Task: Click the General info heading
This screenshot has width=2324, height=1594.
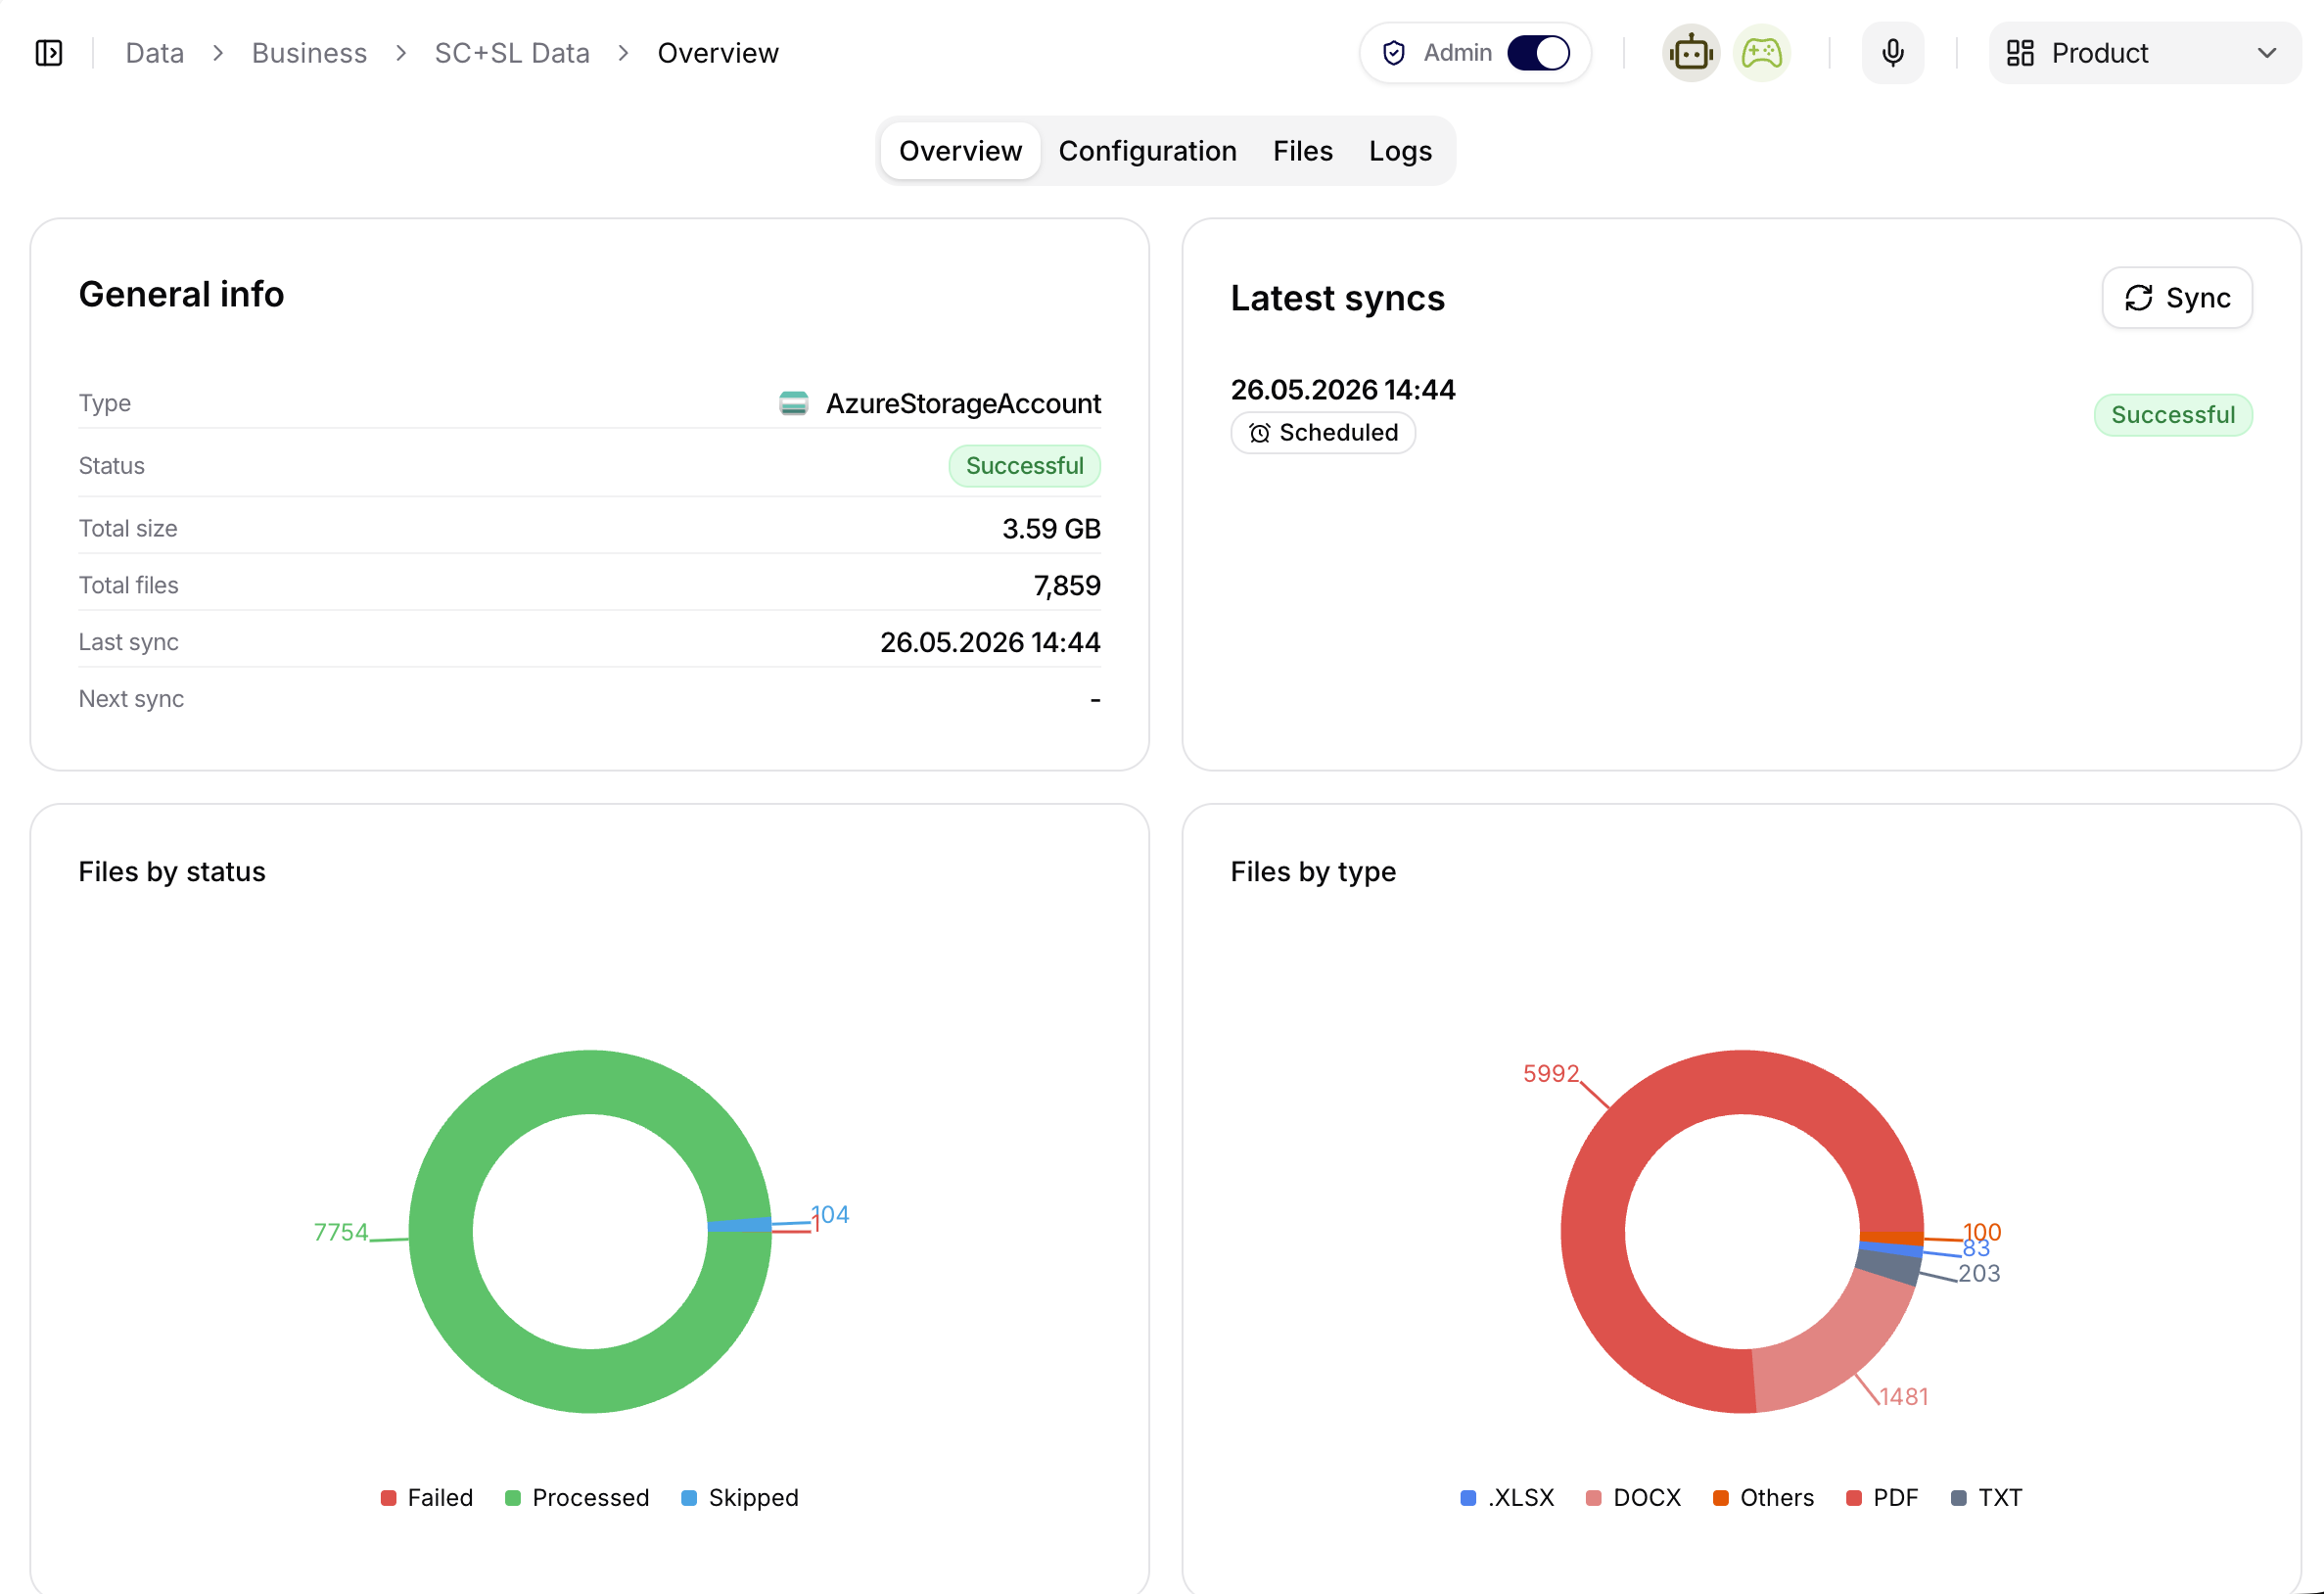Action: pos(181,294)
